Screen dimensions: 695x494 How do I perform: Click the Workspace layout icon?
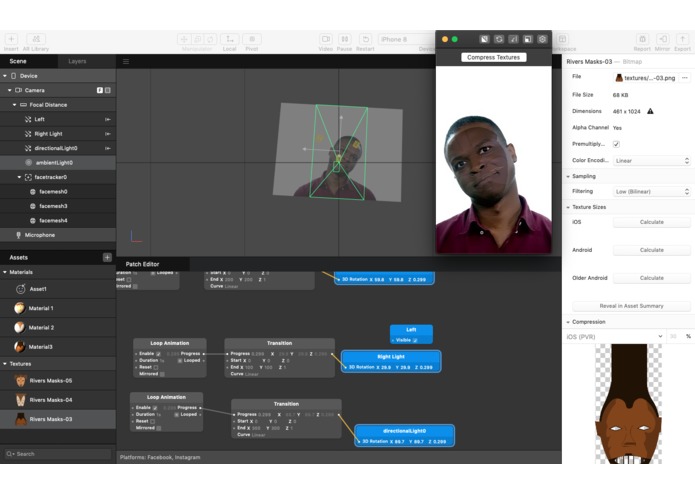click(x=562, y=39)
